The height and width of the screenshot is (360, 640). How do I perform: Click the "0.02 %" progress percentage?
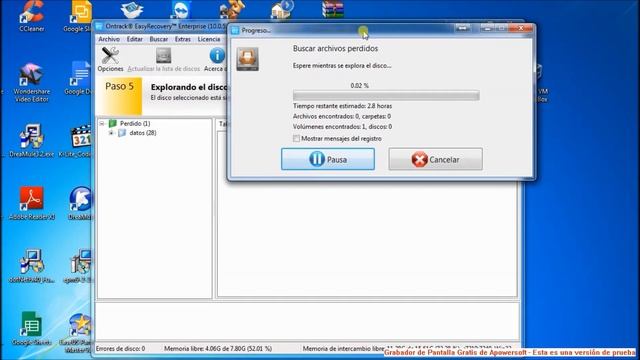360,86
